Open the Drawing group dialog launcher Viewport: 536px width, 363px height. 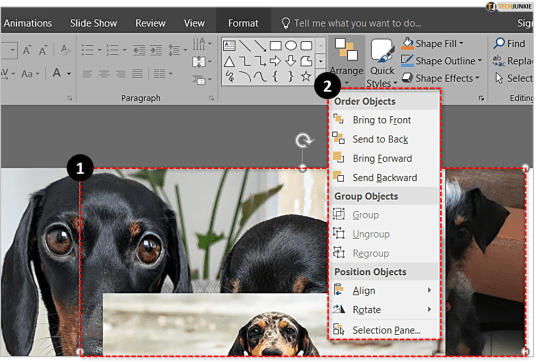click(x=481, y=98)
